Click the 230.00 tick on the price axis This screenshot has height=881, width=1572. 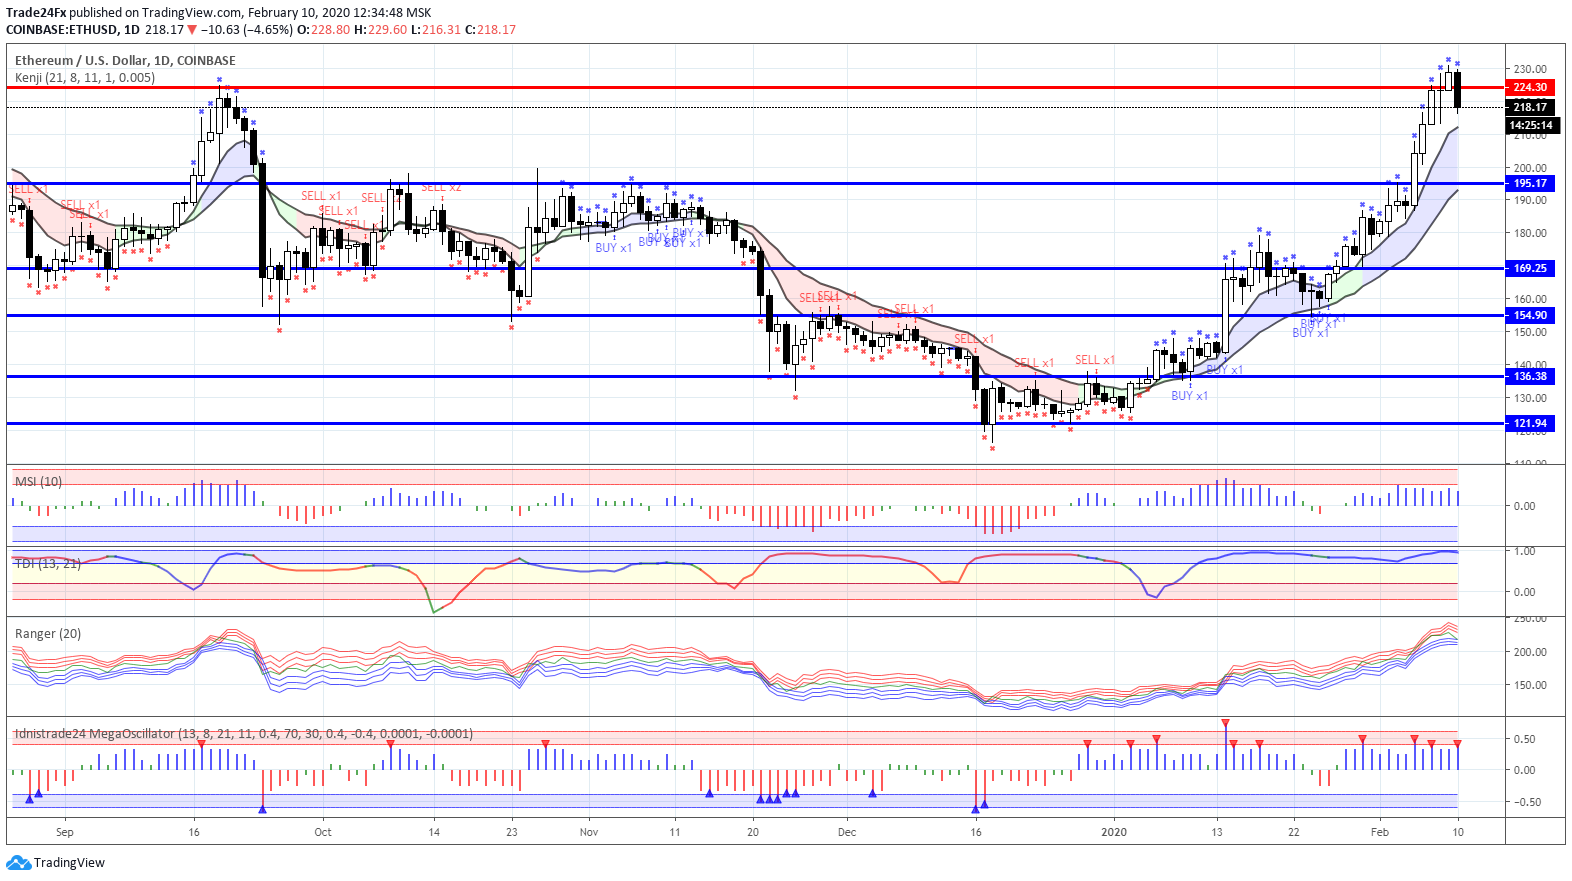tap(1530, 69)
